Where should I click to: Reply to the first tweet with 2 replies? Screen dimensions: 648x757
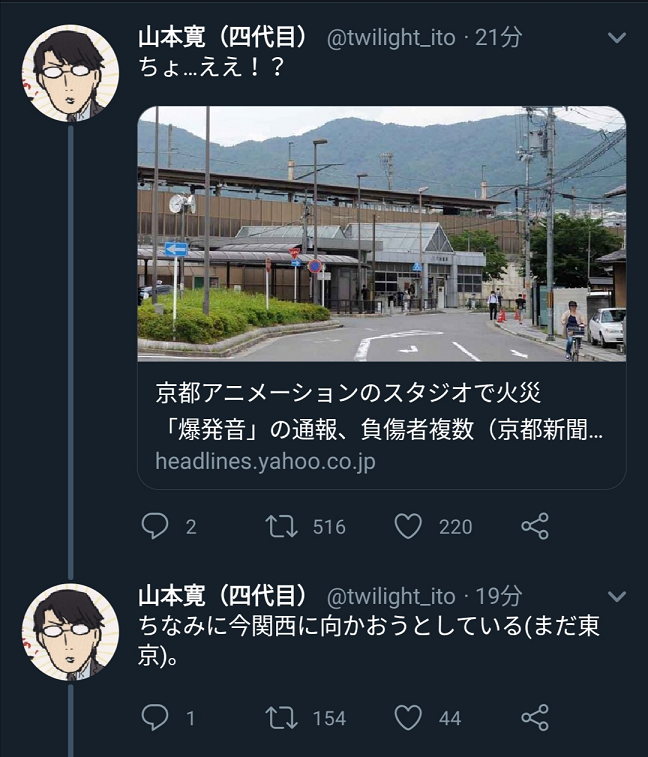pos(155,526)
